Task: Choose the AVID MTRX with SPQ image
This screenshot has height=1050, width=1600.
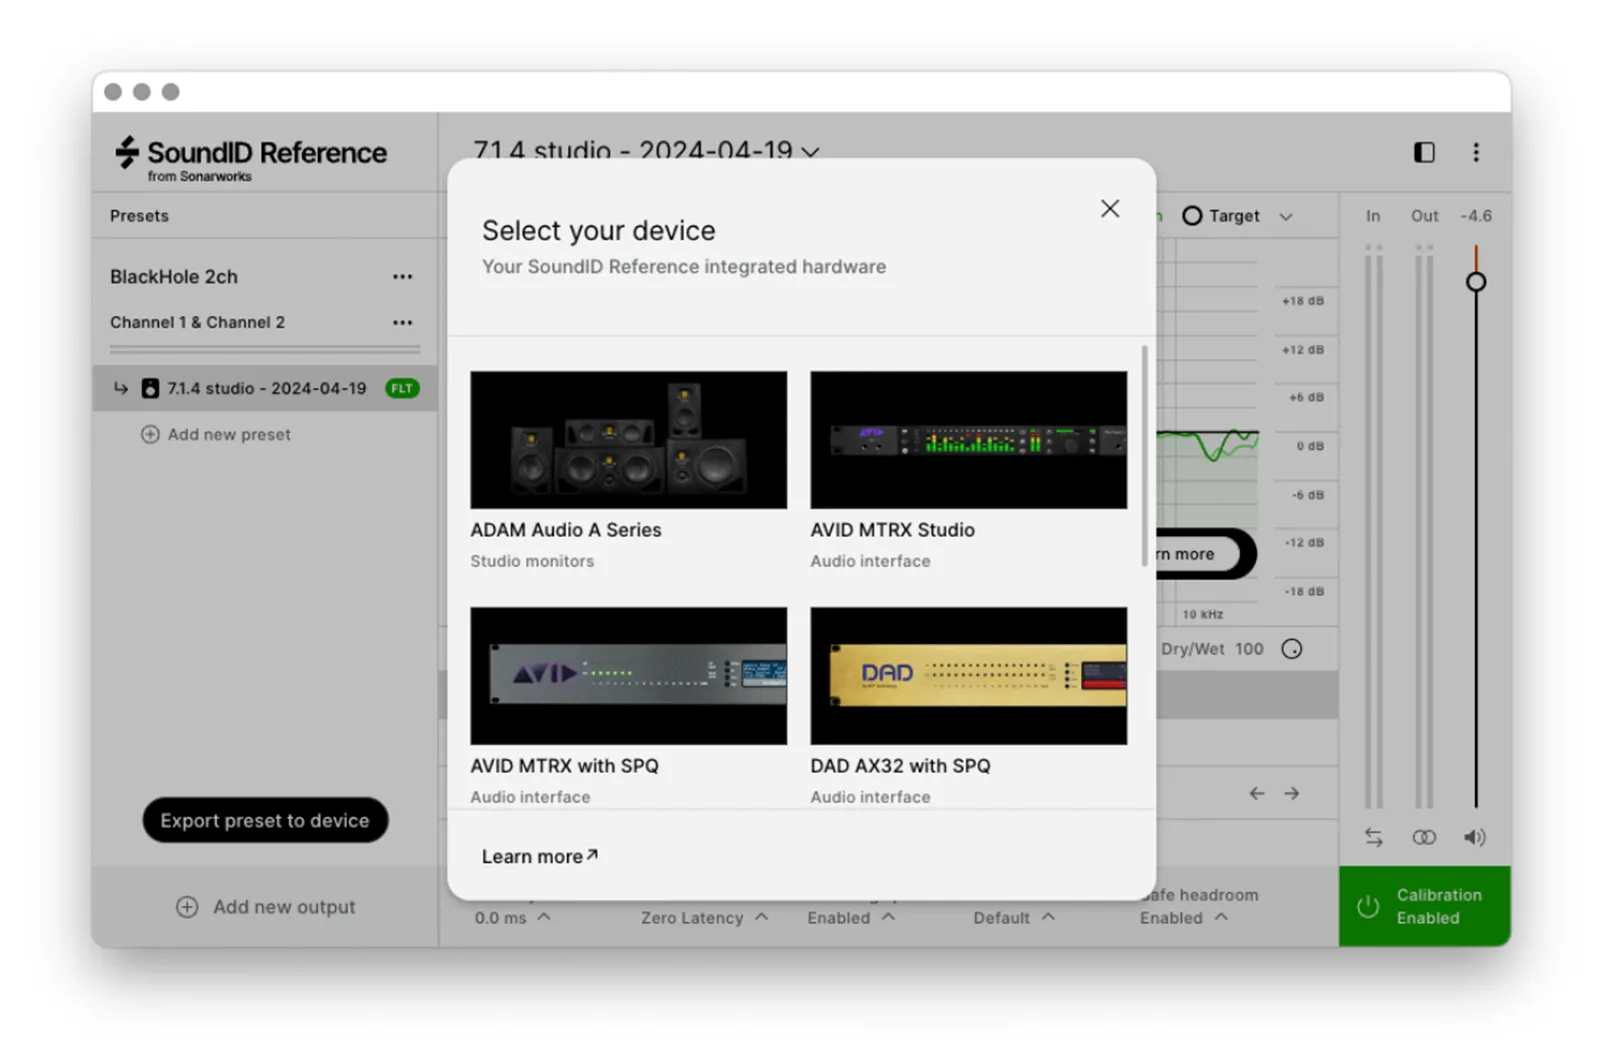Action: tap(628, 676)
